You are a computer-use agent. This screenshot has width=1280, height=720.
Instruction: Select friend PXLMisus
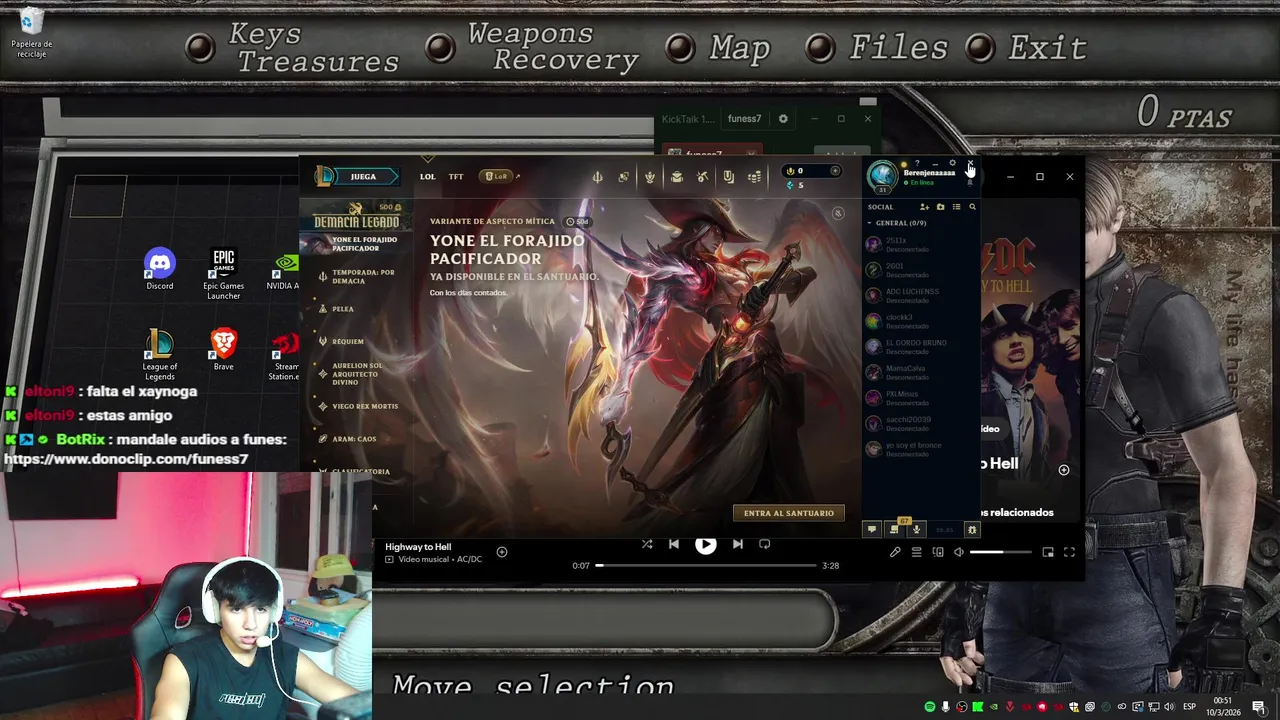click(x=921, y=398)
